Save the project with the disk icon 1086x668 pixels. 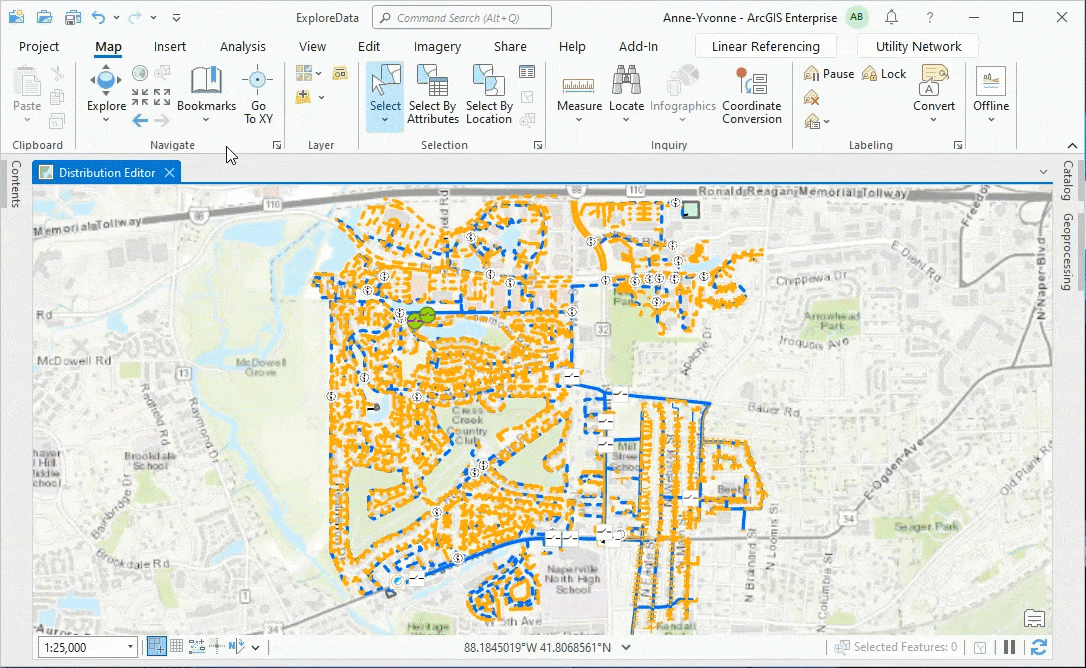point(73,17)
